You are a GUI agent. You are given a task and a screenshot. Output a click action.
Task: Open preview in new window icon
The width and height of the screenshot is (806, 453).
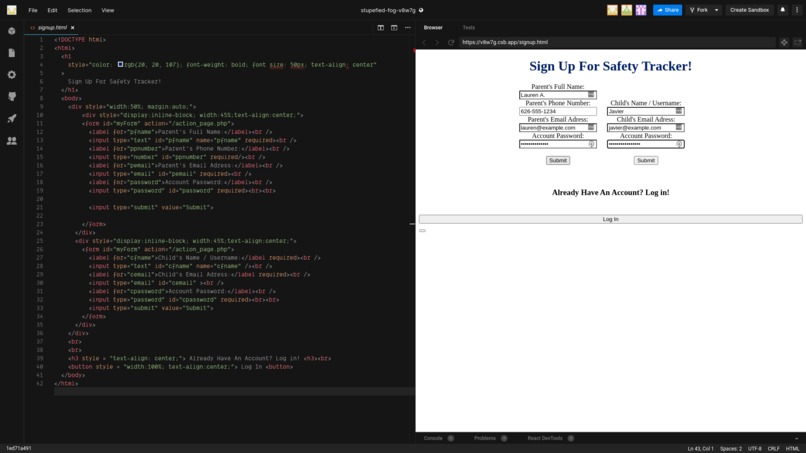(797, 42)
